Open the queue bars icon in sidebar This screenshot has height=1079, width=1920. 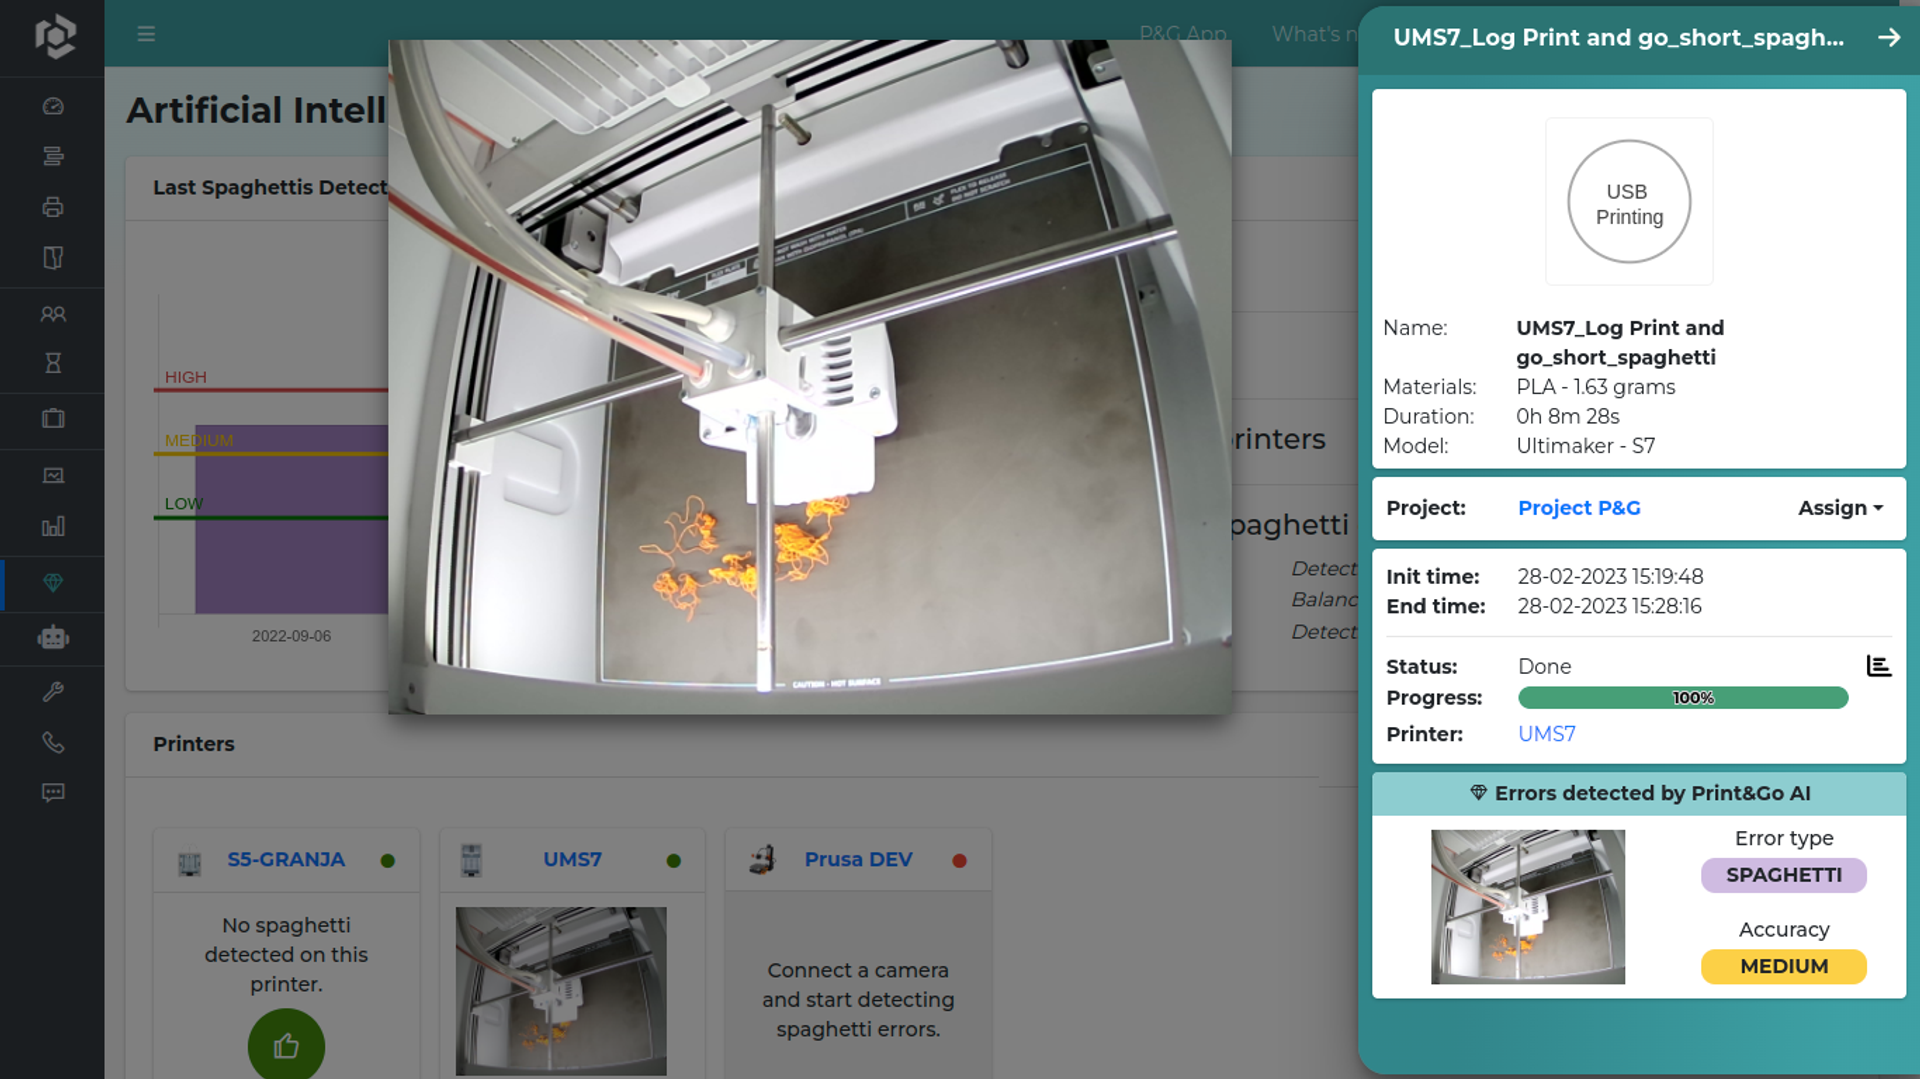[x=53, y=156]
